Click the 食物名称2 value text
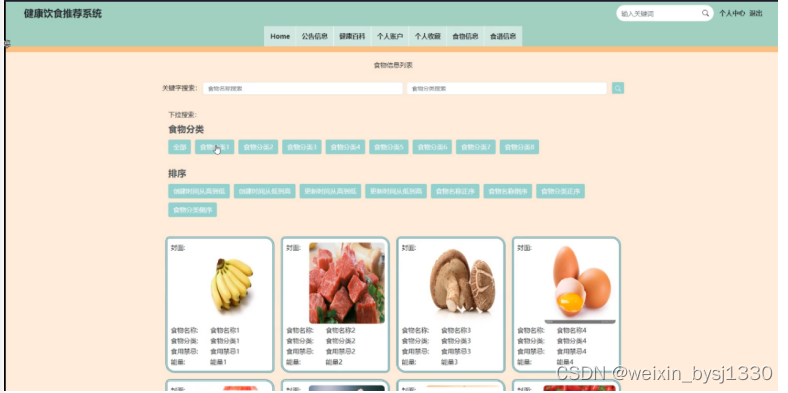Image resolution: width=788 pixels, height=393 pixels. coord(341,331)
